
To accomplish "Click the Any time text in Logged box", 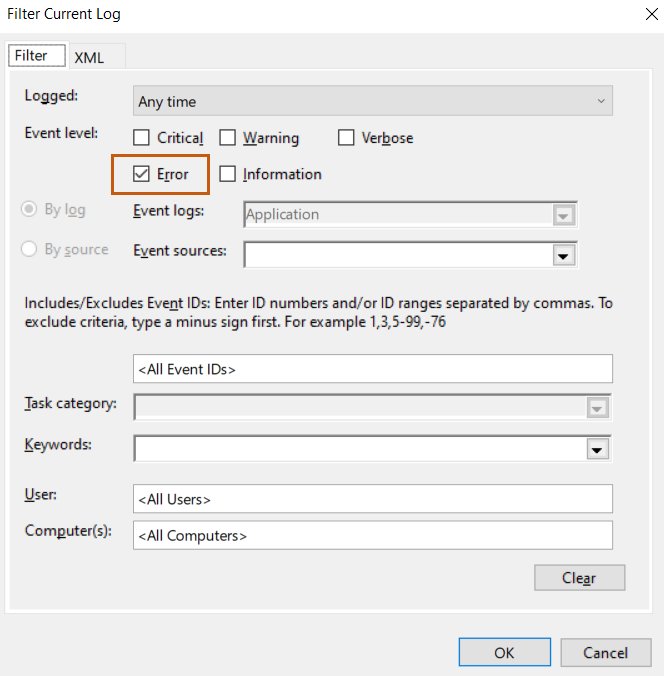I will click(x=168, y=102).
